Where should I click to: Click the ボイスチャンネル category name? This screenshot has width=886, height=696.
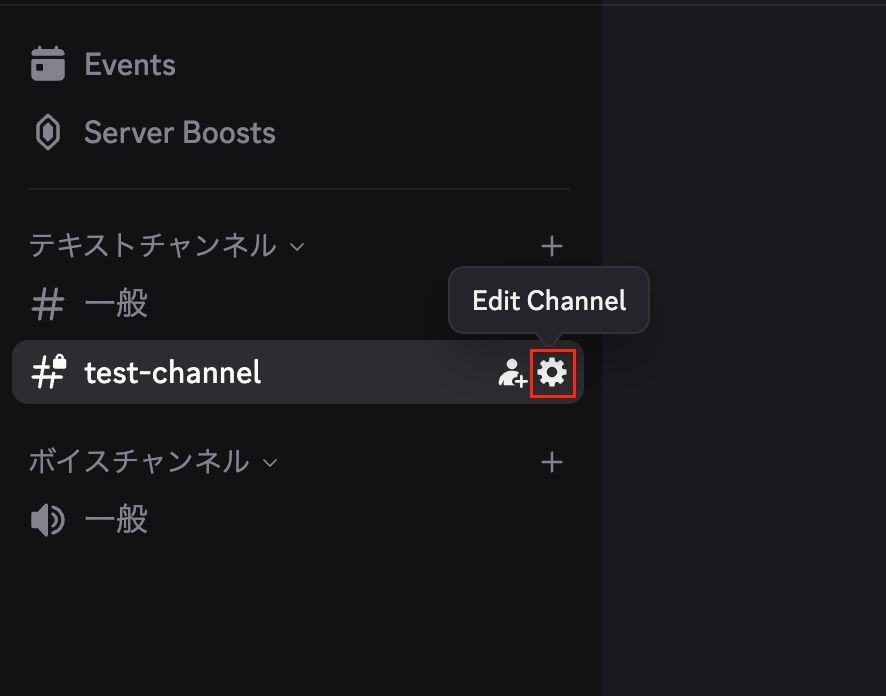click(x=138, y=462)
